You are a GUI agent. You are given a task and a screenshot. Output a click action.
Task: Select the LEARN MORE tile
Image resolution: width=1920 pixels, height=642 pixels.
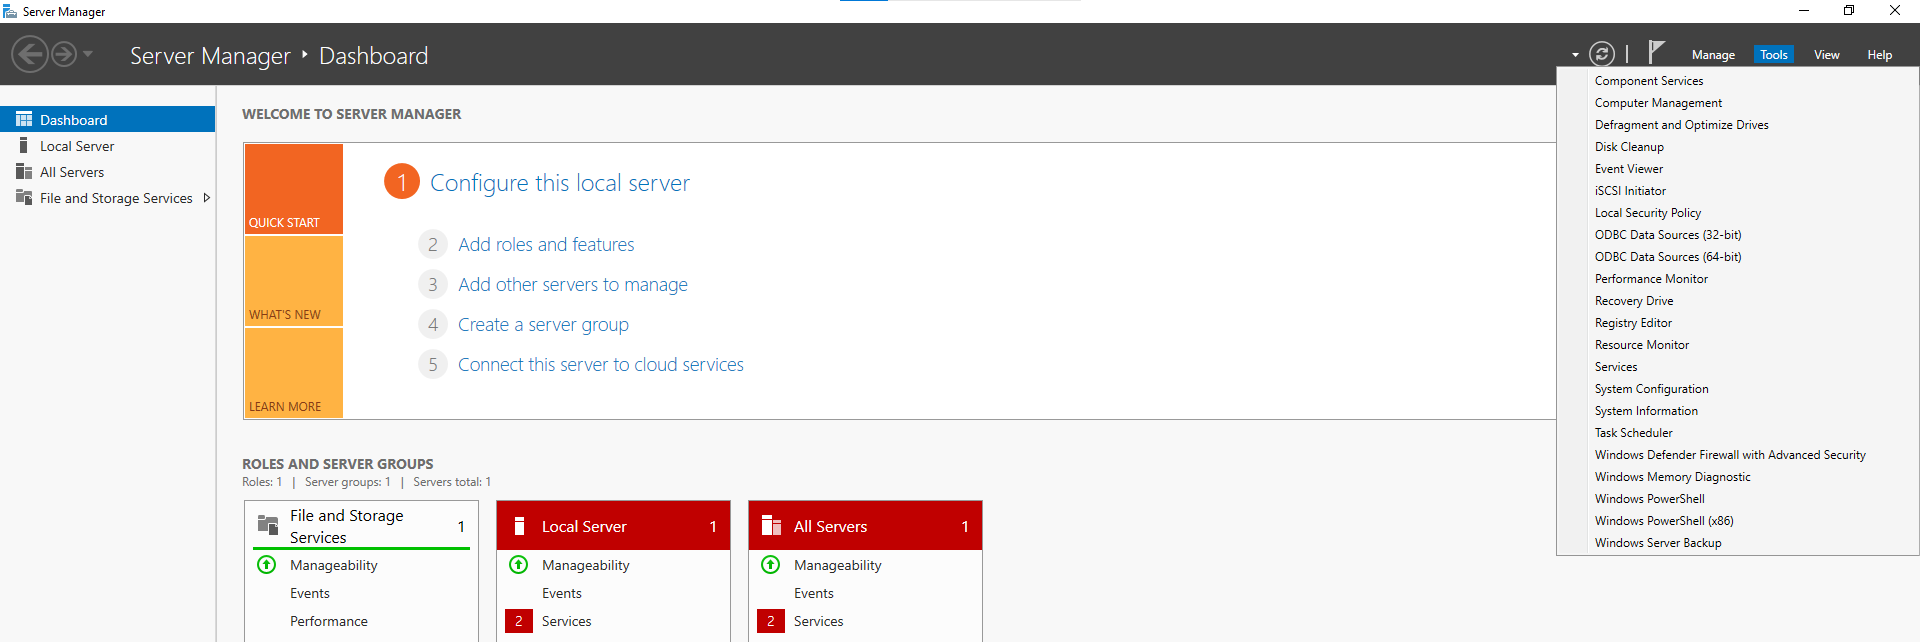[294, 372]
